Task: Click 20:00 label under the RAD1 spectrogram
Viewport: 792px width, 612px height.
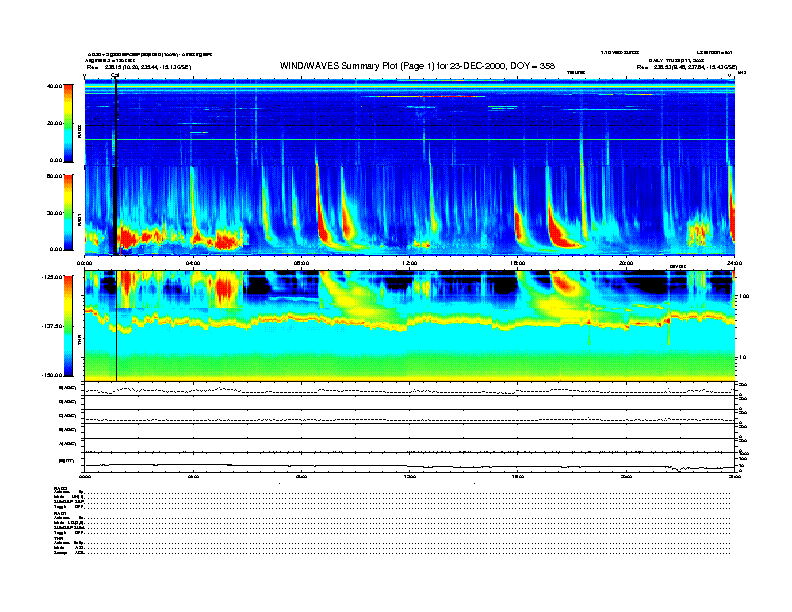Action: [626, 263]
